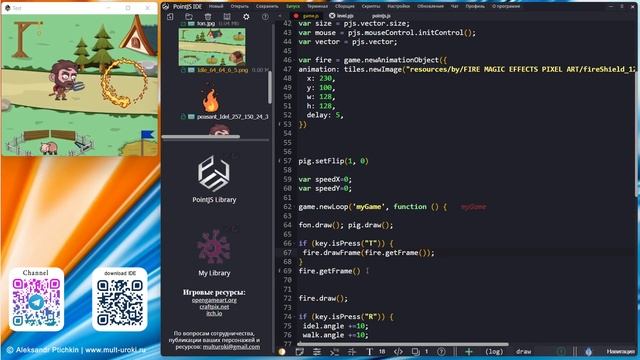Collapse code fold arrow at line 57
640x360 pixels.
(x=279, y=161)
